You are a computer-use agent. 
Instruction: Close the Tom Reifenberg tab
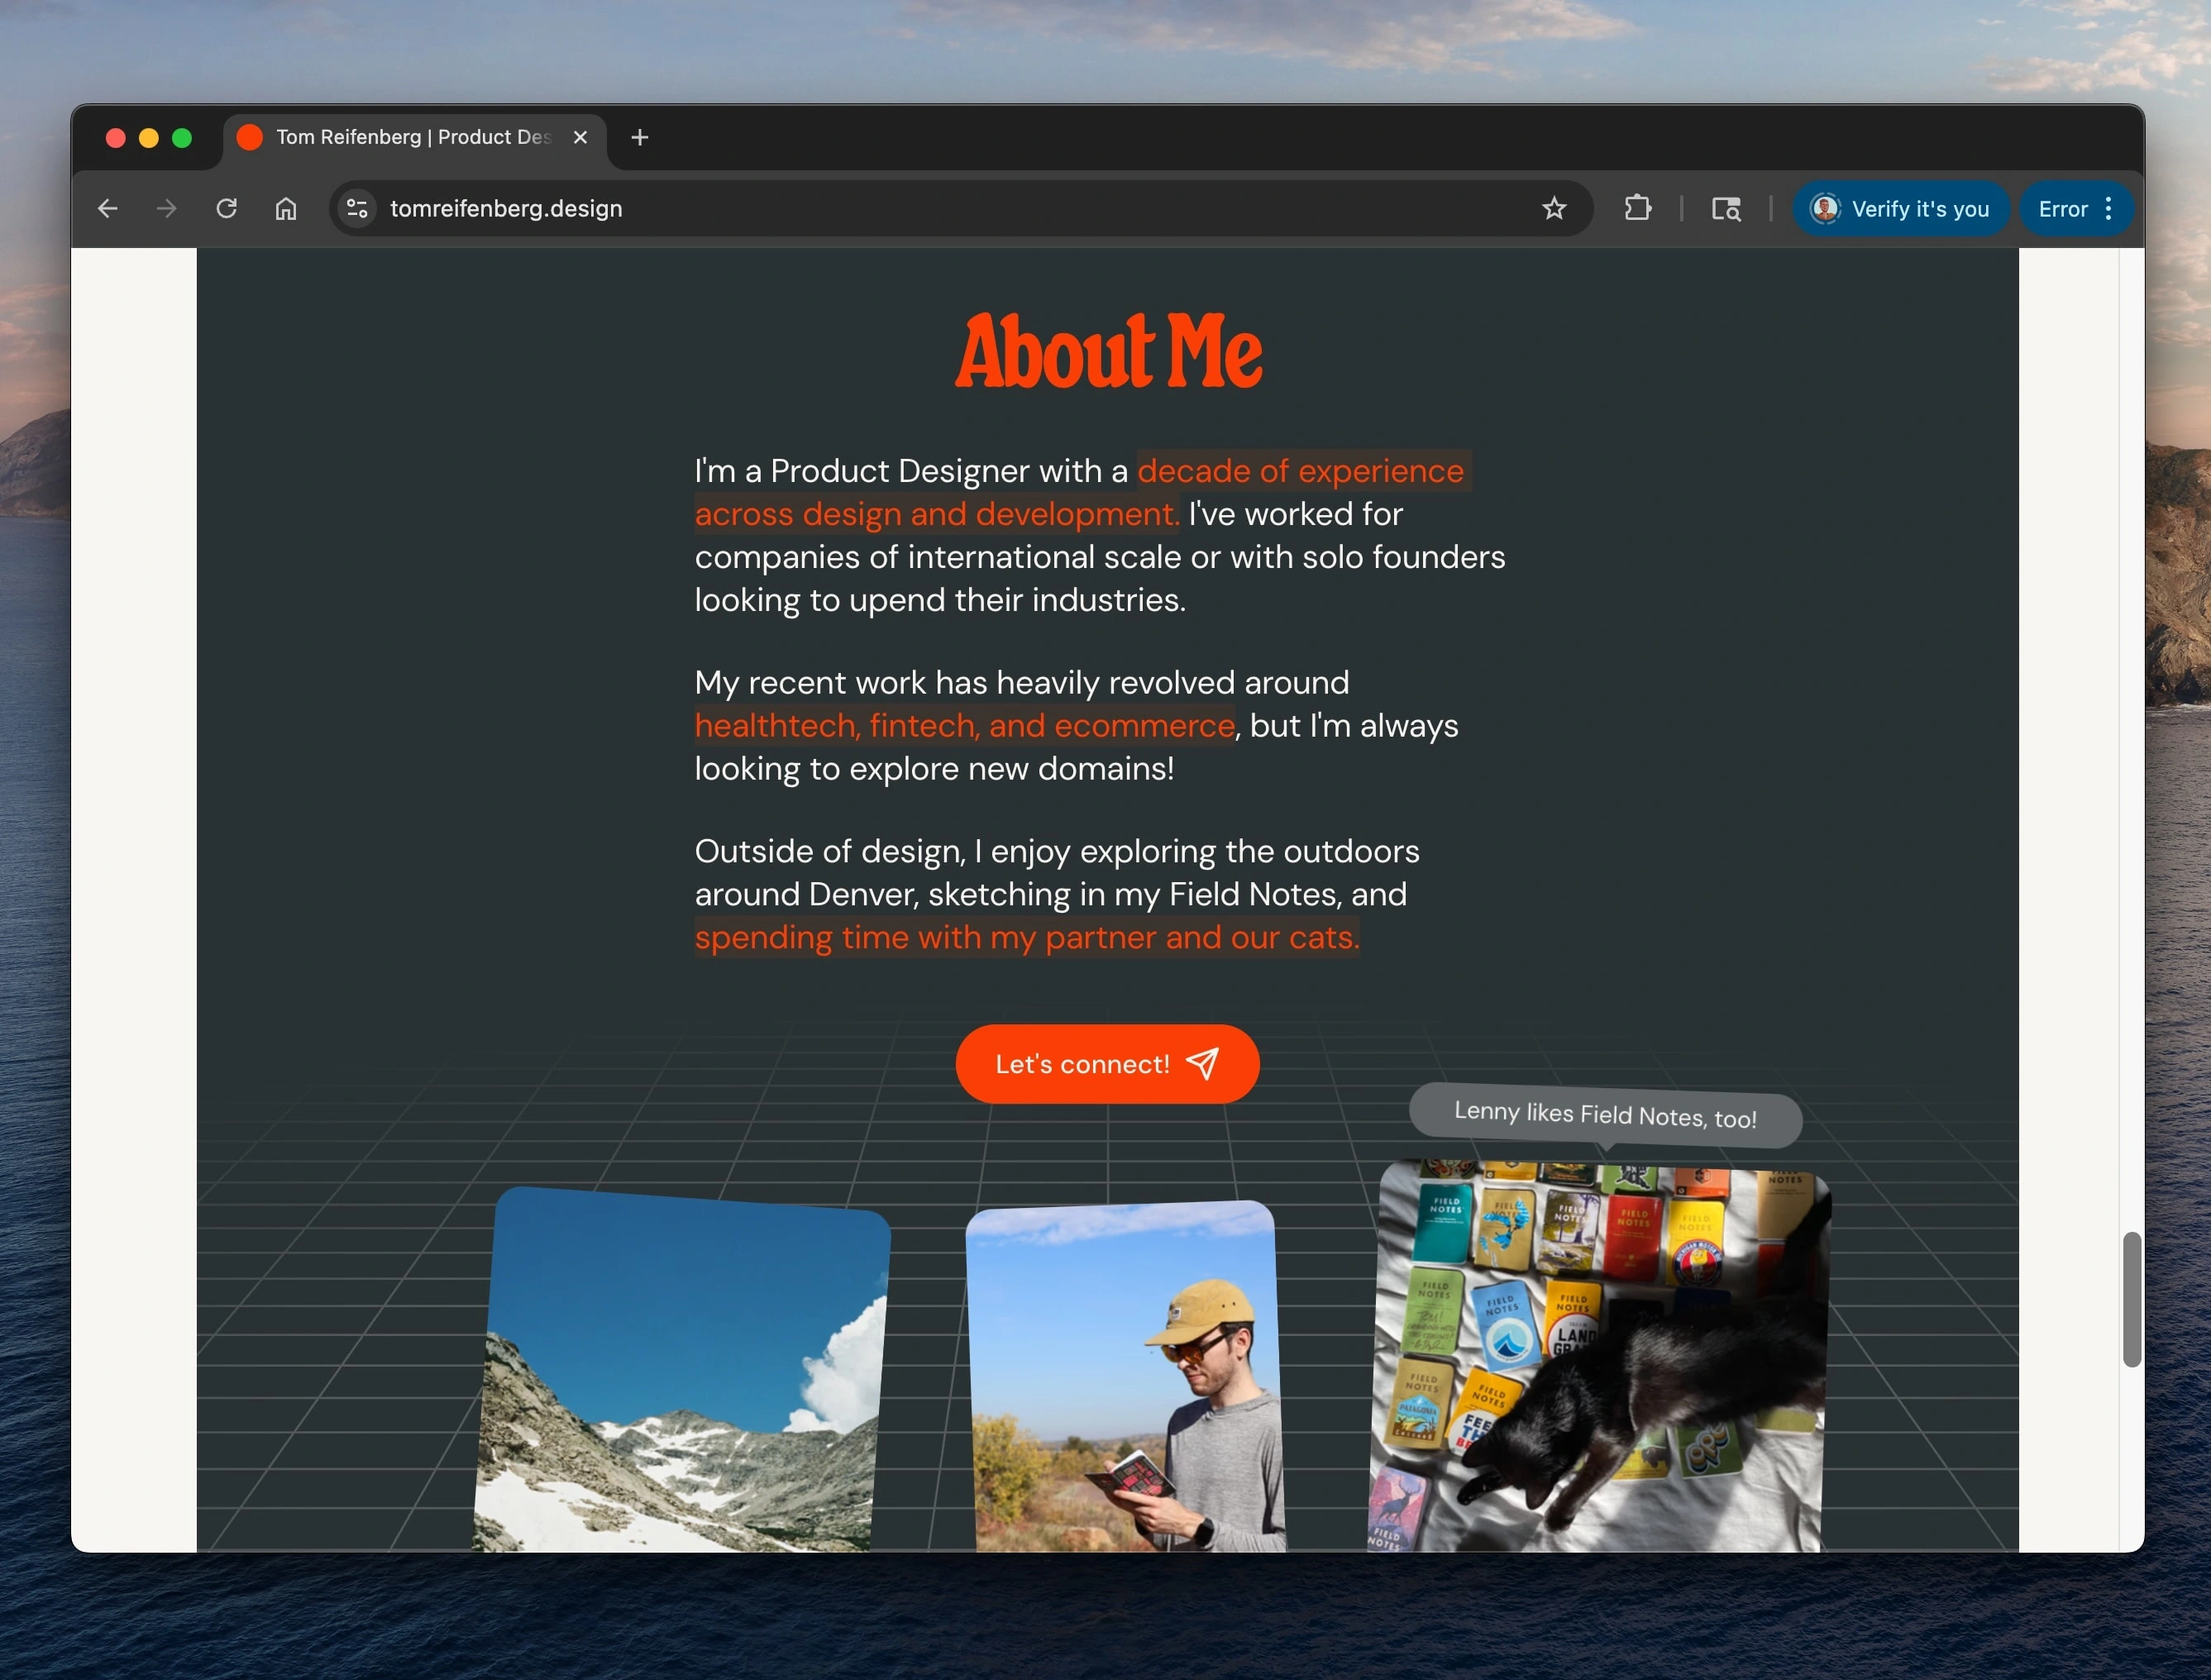(x=580, y=137)
